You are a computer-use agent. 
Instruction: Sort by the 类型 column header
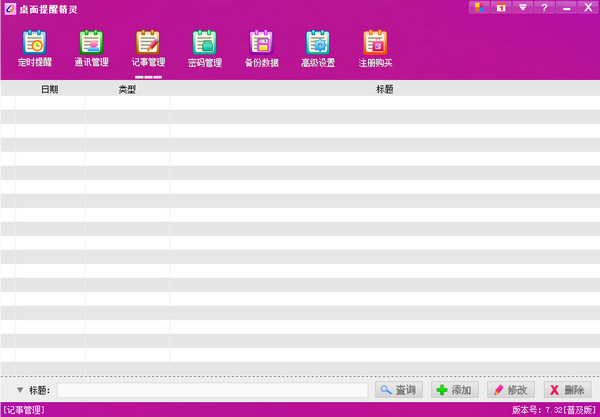tap(127, 89)
